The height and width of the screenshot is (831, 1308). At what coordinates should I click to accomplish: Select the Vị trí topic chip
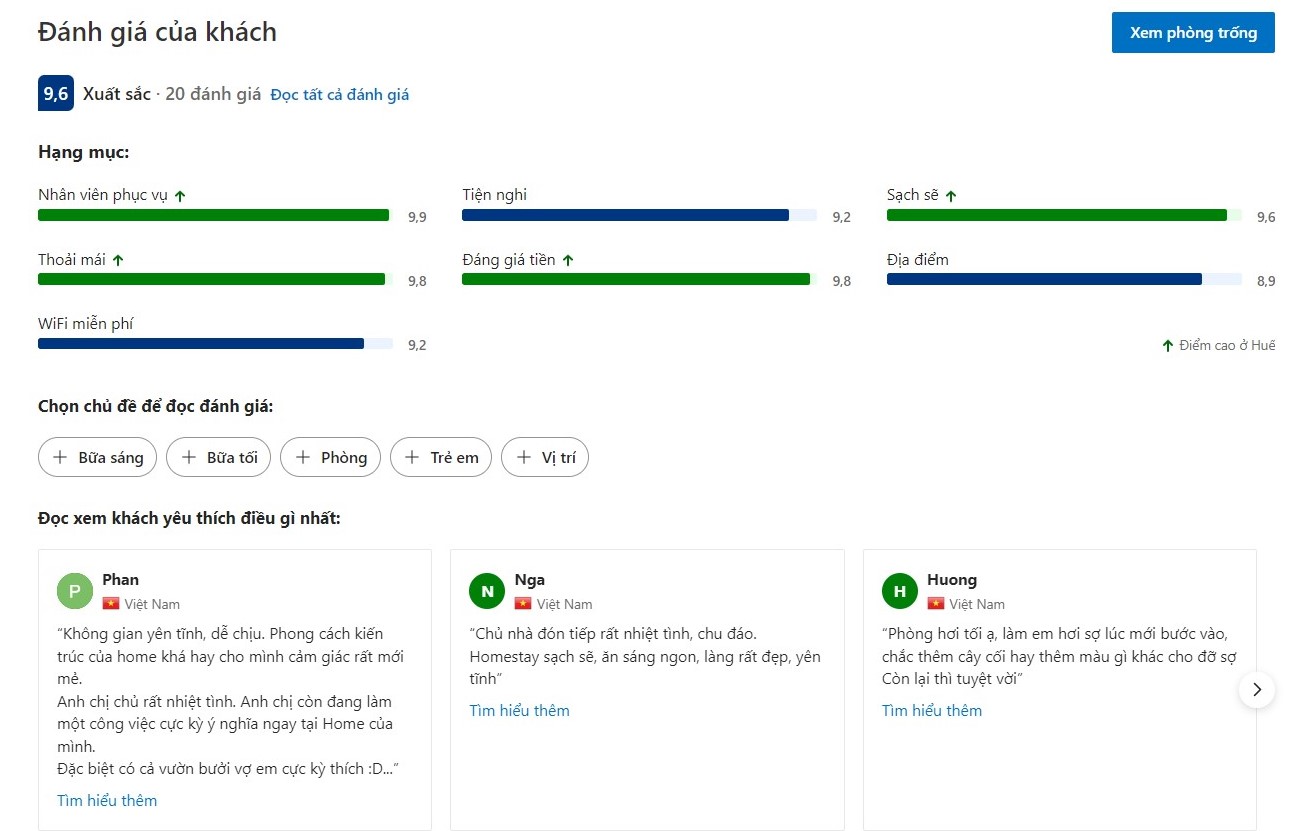tap(545, 457)
